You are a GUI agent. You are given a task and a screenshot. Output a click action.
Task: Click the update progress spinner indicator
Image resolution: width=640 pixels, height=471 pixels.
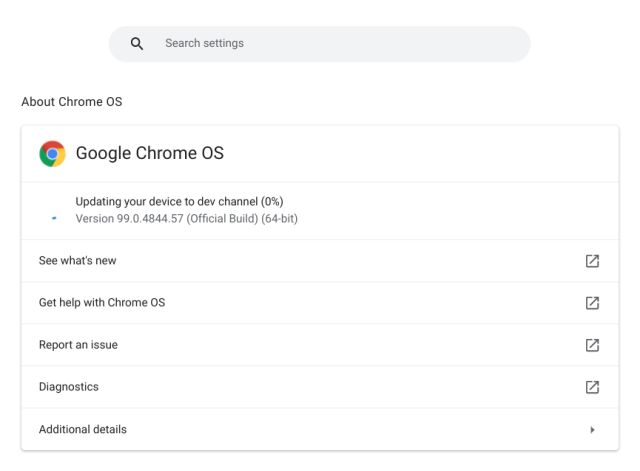click(x=54, y=218)
